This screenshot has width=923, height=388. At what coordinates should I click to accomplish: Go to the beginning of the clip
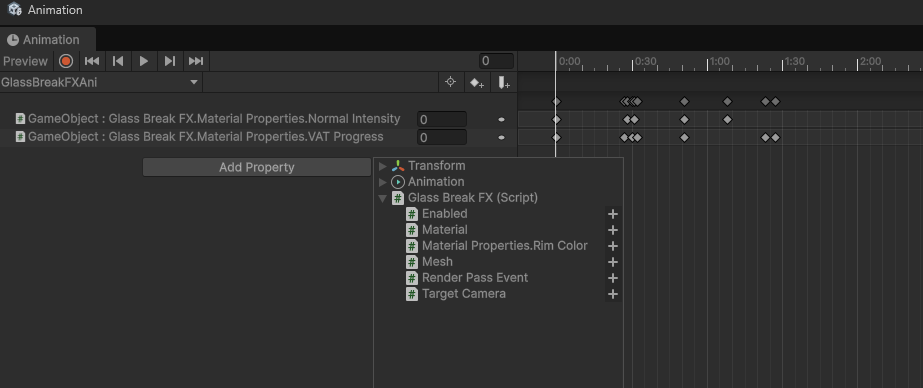click(x=92, y=61)
